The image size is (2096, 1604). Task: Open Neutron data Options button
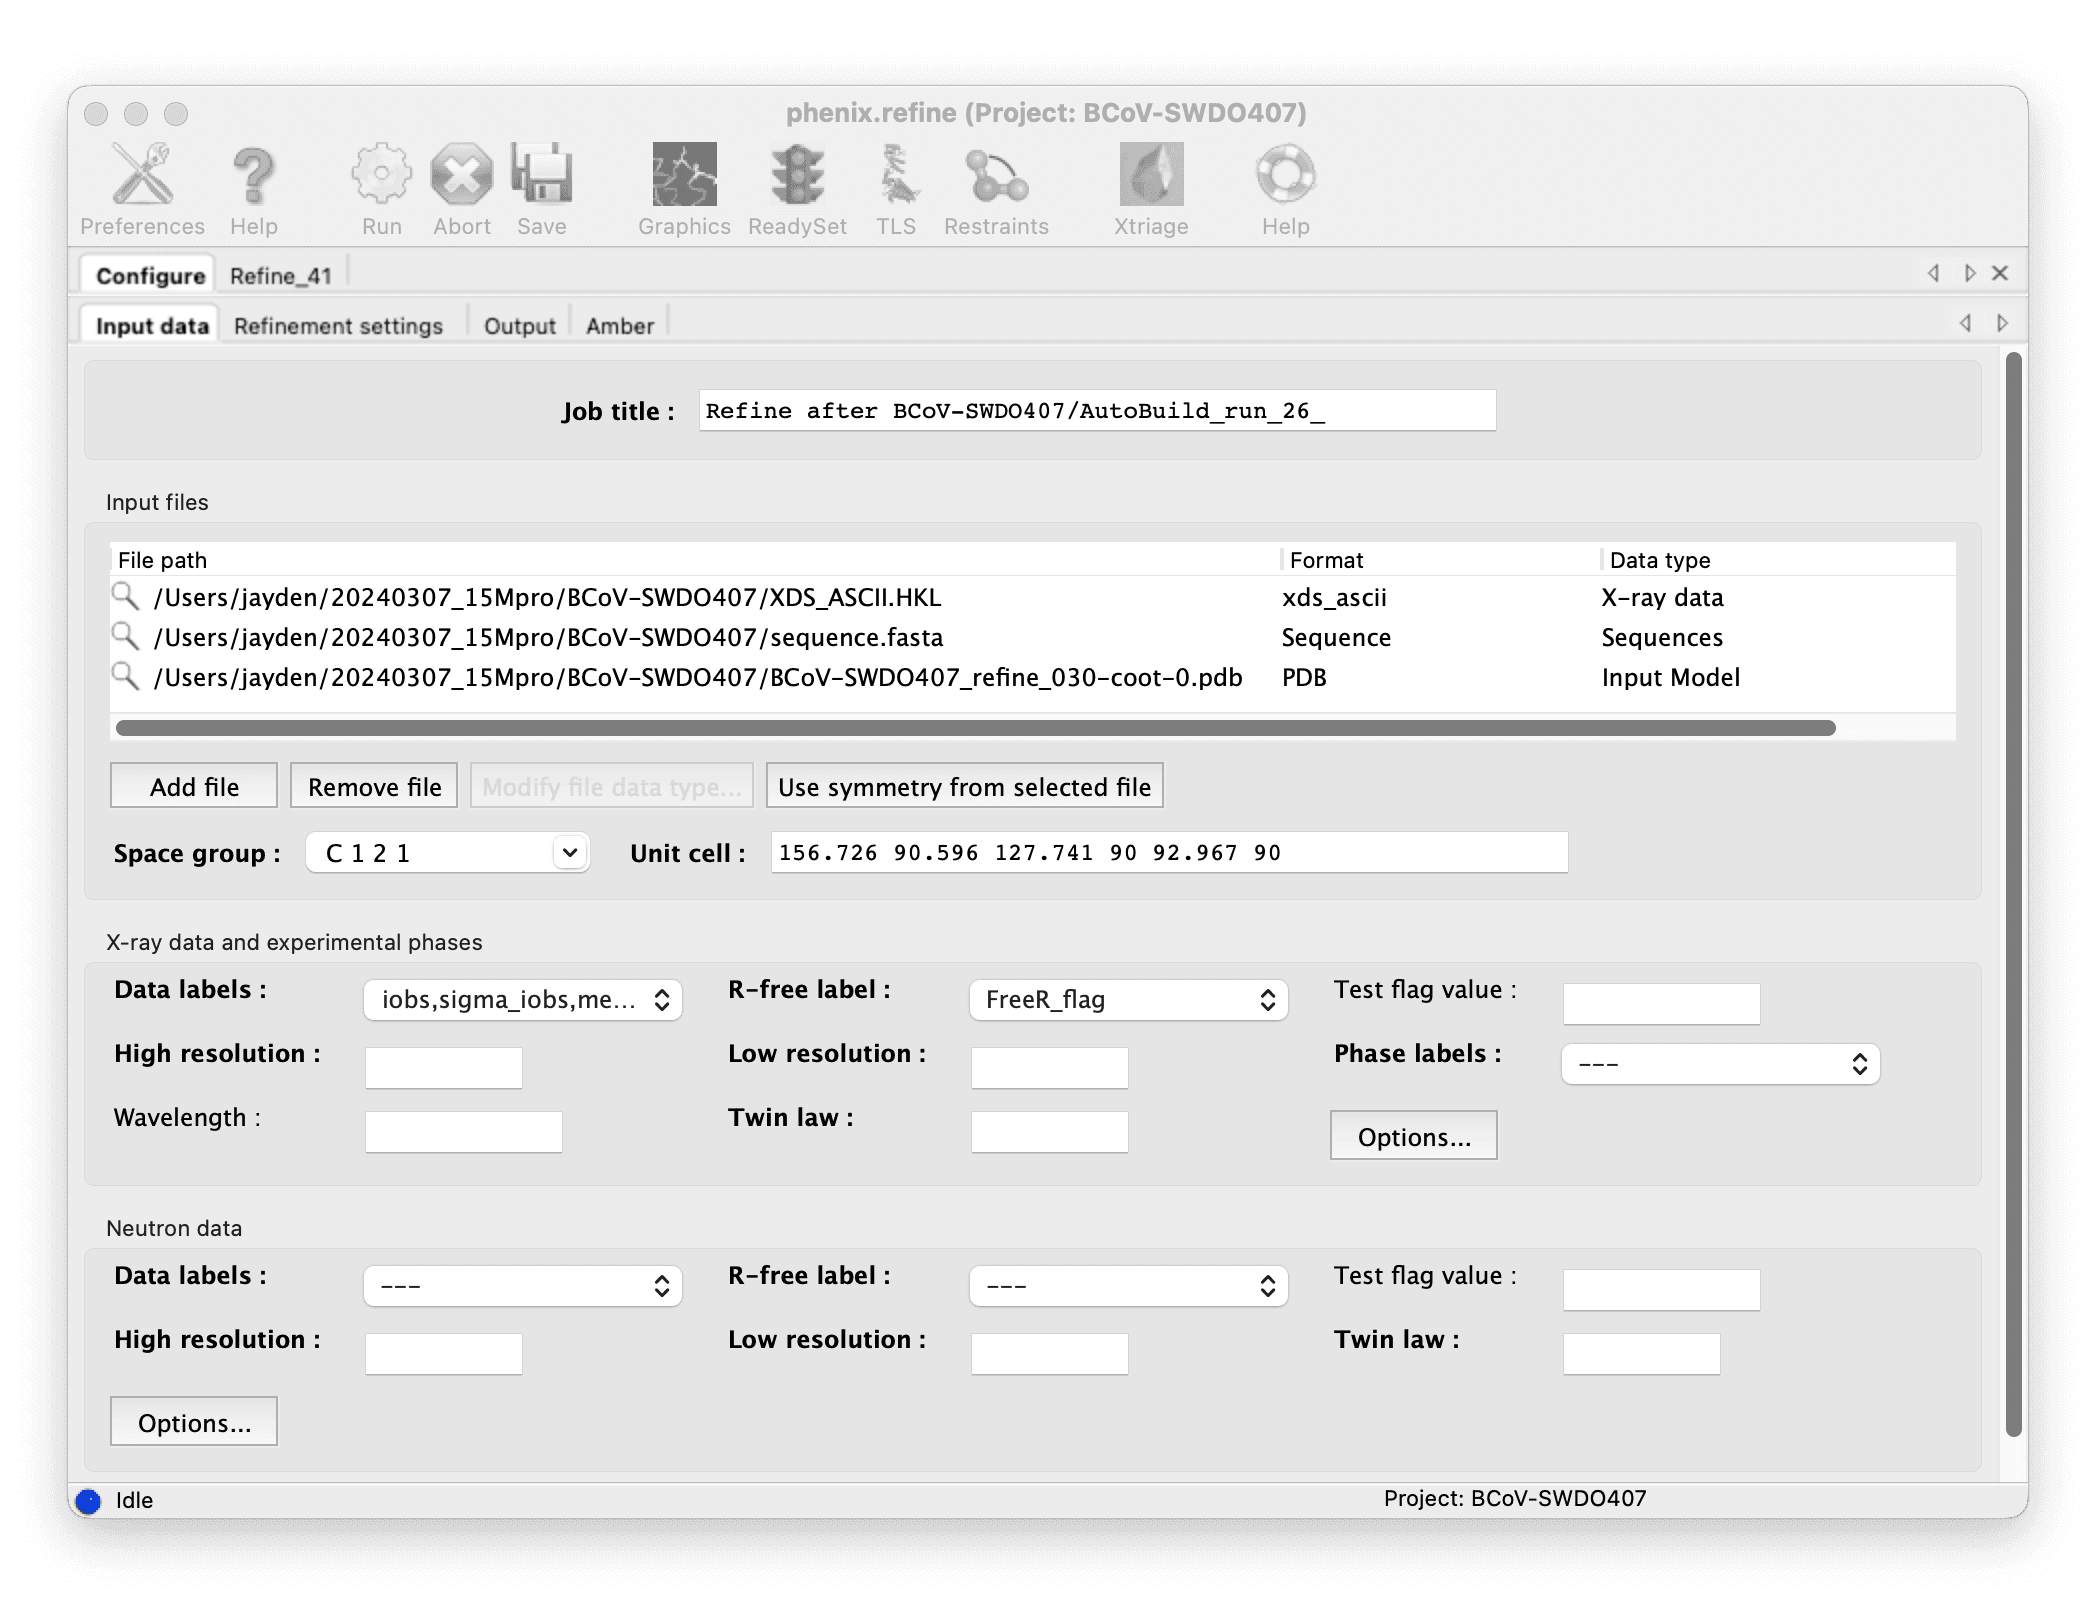194,1422
